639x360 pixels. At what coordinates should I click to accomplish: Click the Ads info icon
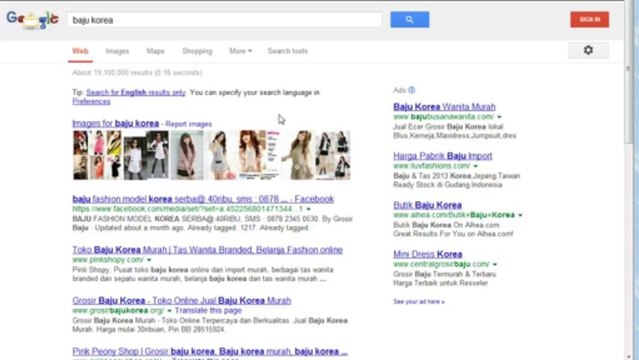(412, 90)
